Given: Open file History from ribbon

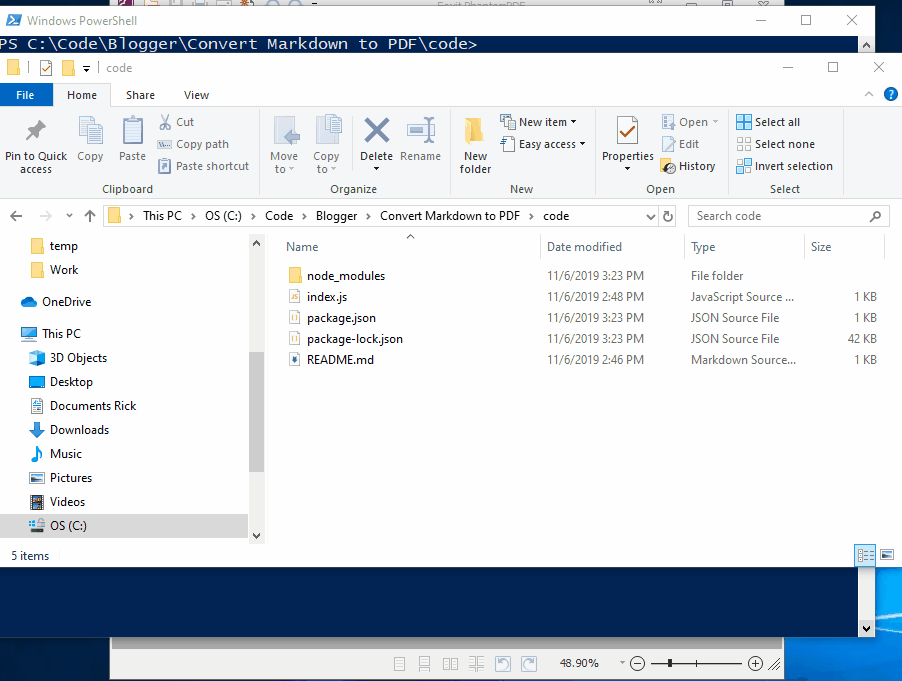Looking at the screenshot, I should tap(689, 166).
